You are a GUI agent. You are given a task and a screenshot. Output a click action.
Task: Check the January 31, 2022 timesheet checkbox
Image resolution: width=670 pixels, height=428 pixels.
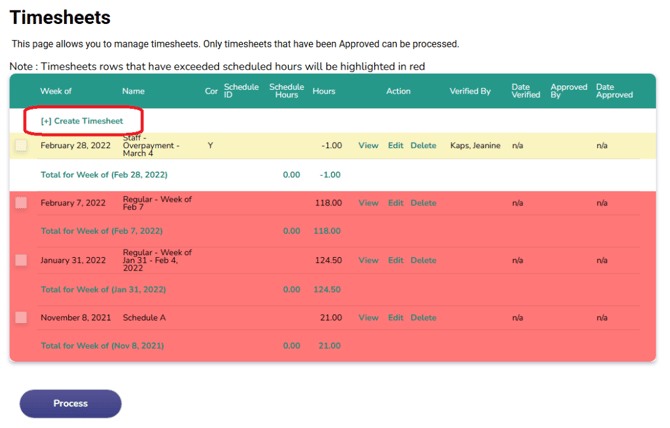coord(22,260)
